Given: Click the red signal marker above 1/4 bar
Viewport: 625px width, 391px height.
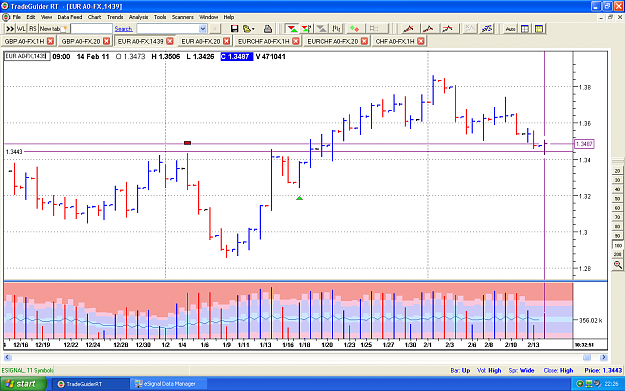Looking at the screenshot, I should pos(187,143).
